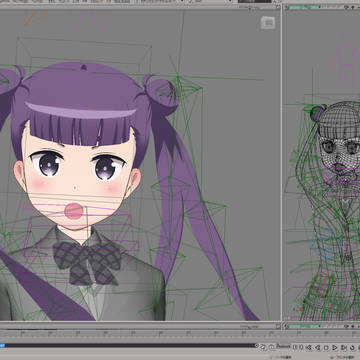Image resolution: width=360 pixels, height=360 pixels.
Task: Toggle the loop playback button
Action: [x=352, y=347]
